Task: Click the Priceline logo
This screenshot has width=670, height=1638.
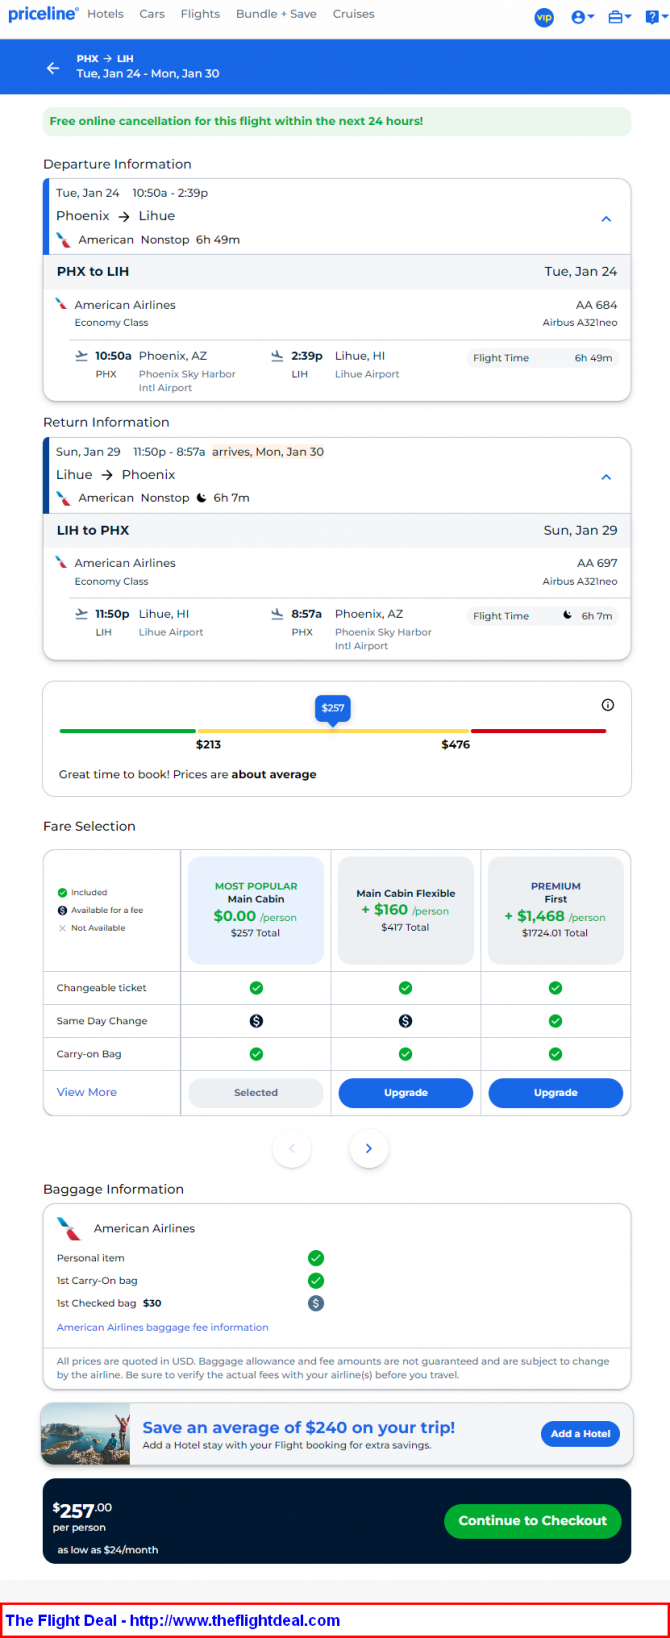Action: [x=43, y=14]
